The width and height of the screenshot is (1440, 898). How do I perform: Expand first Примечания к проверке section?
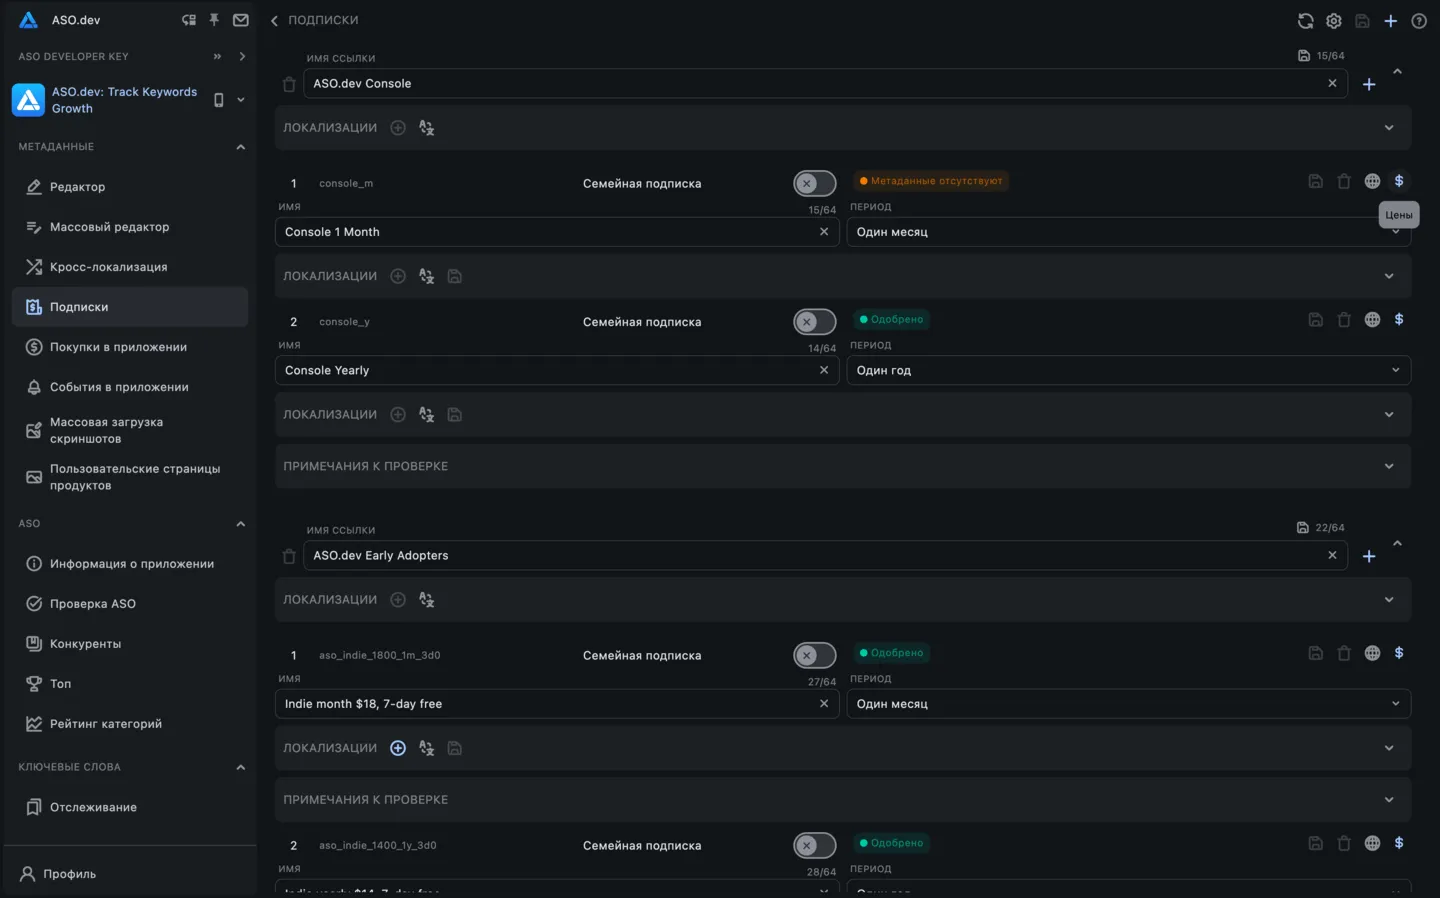tap(842, 466)
